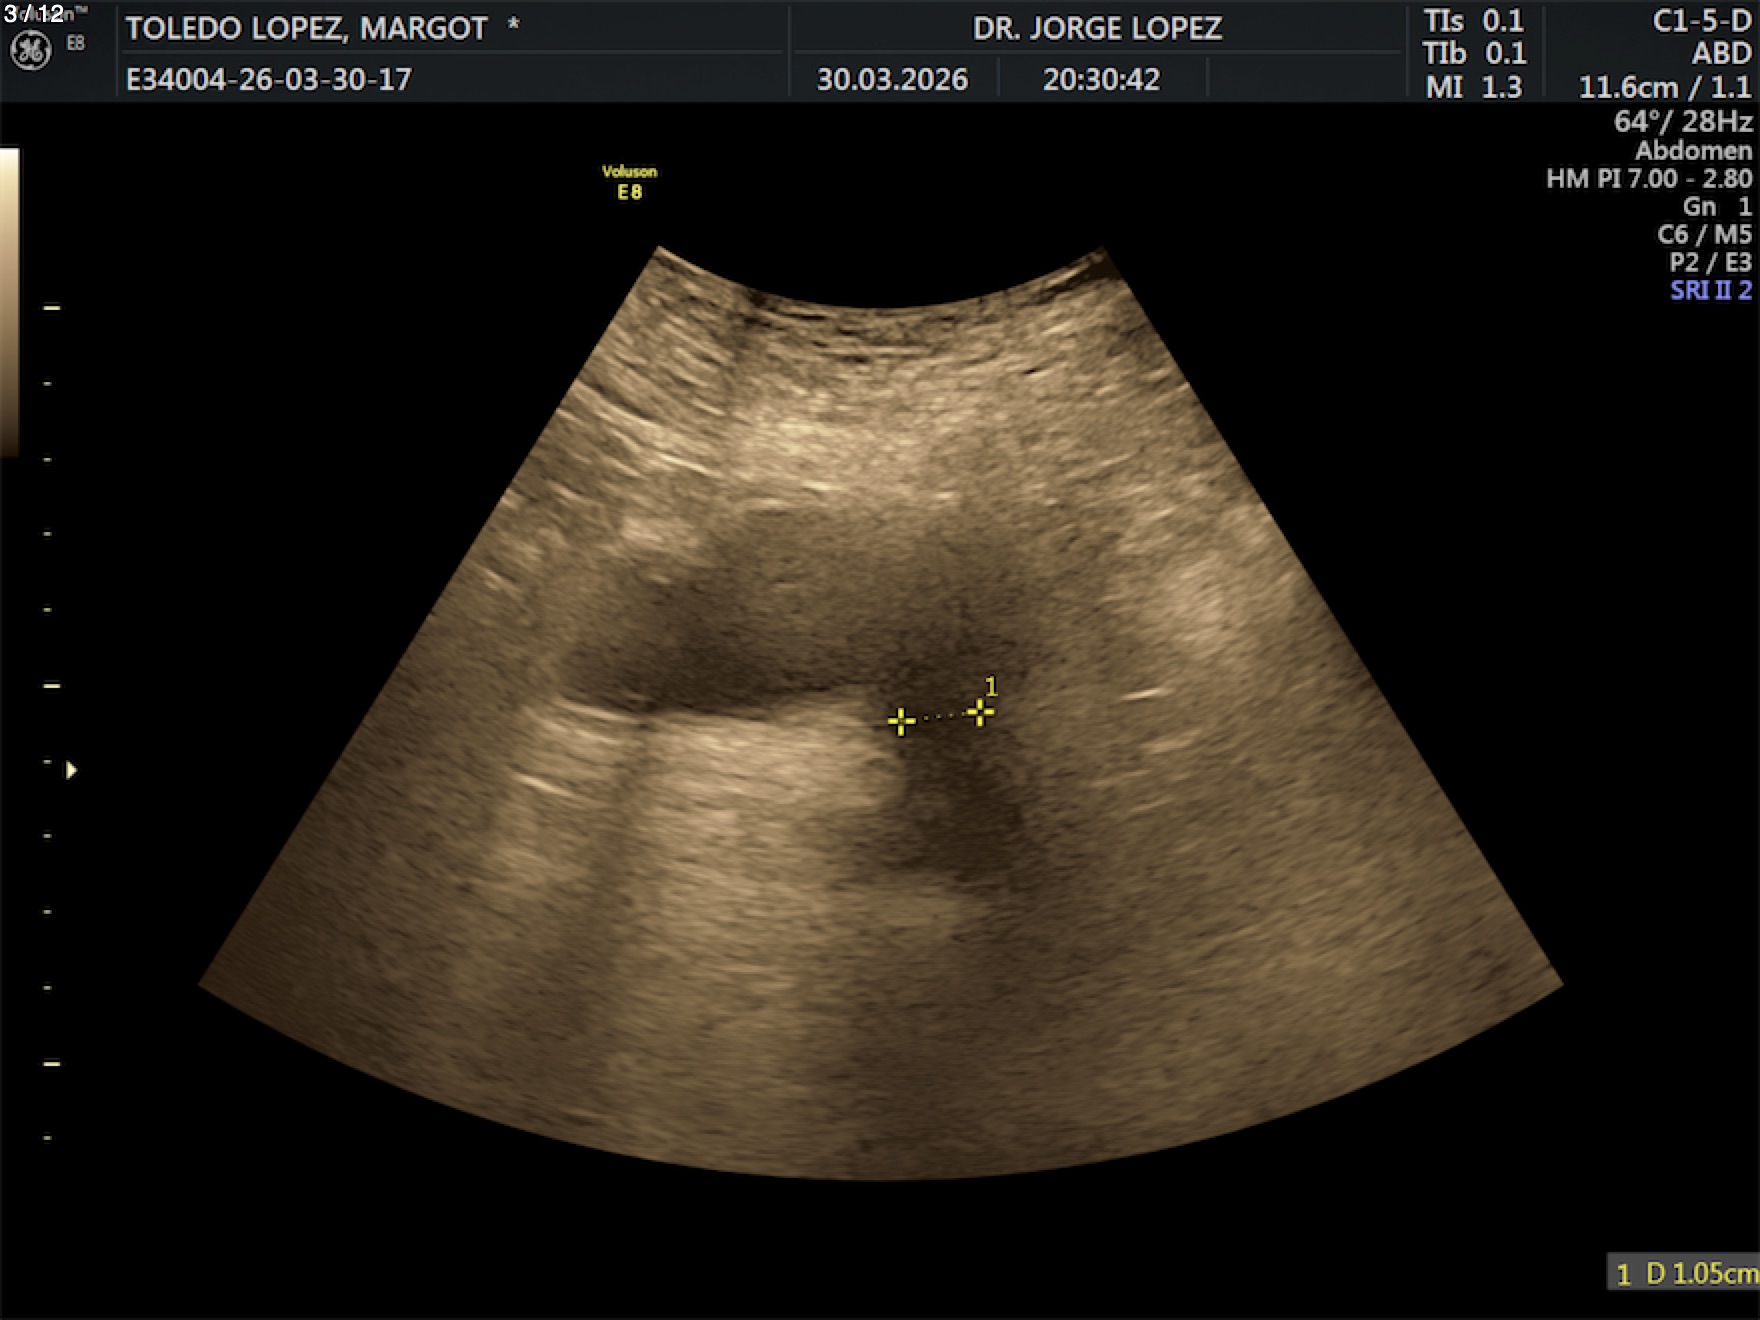This screenshot has height=1320, width=1760.
Task: Click the right yellow caliper cross marker
Action: pos(979,712)
